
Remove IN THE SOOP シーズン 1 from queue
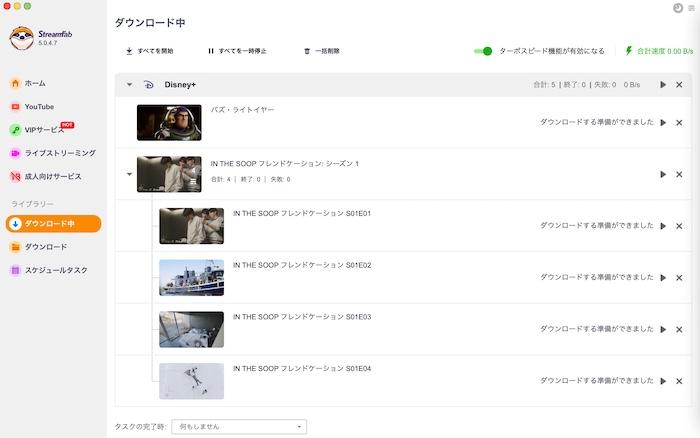click(679, 174)
